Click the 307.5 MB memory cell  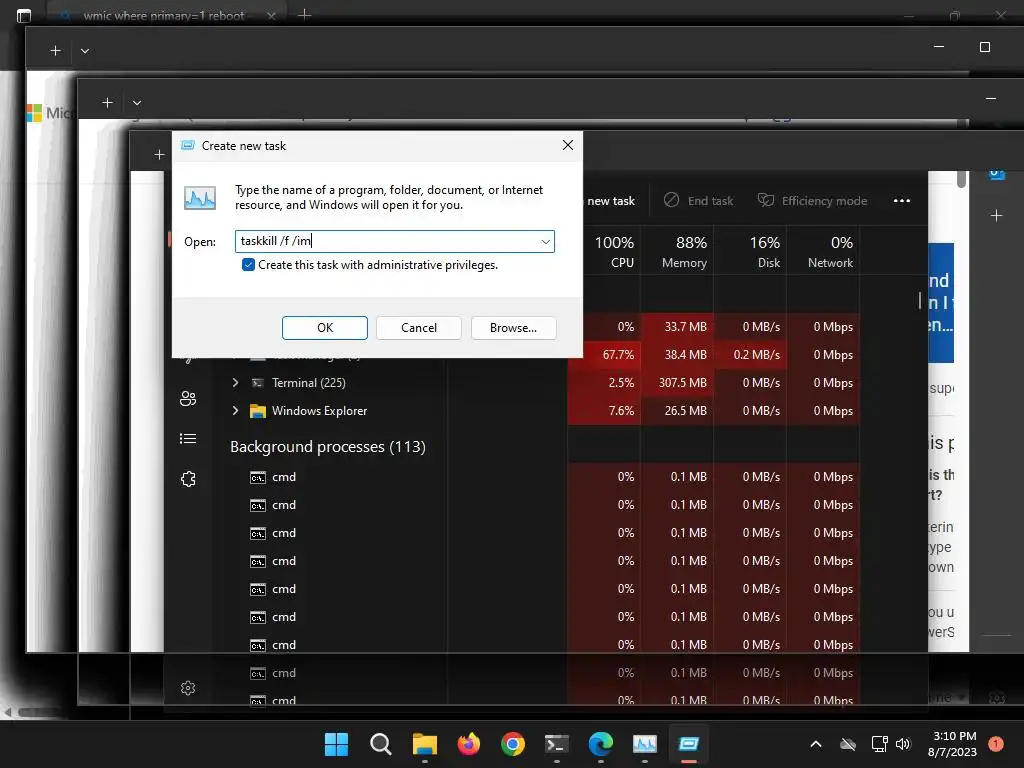coord(677,383)
